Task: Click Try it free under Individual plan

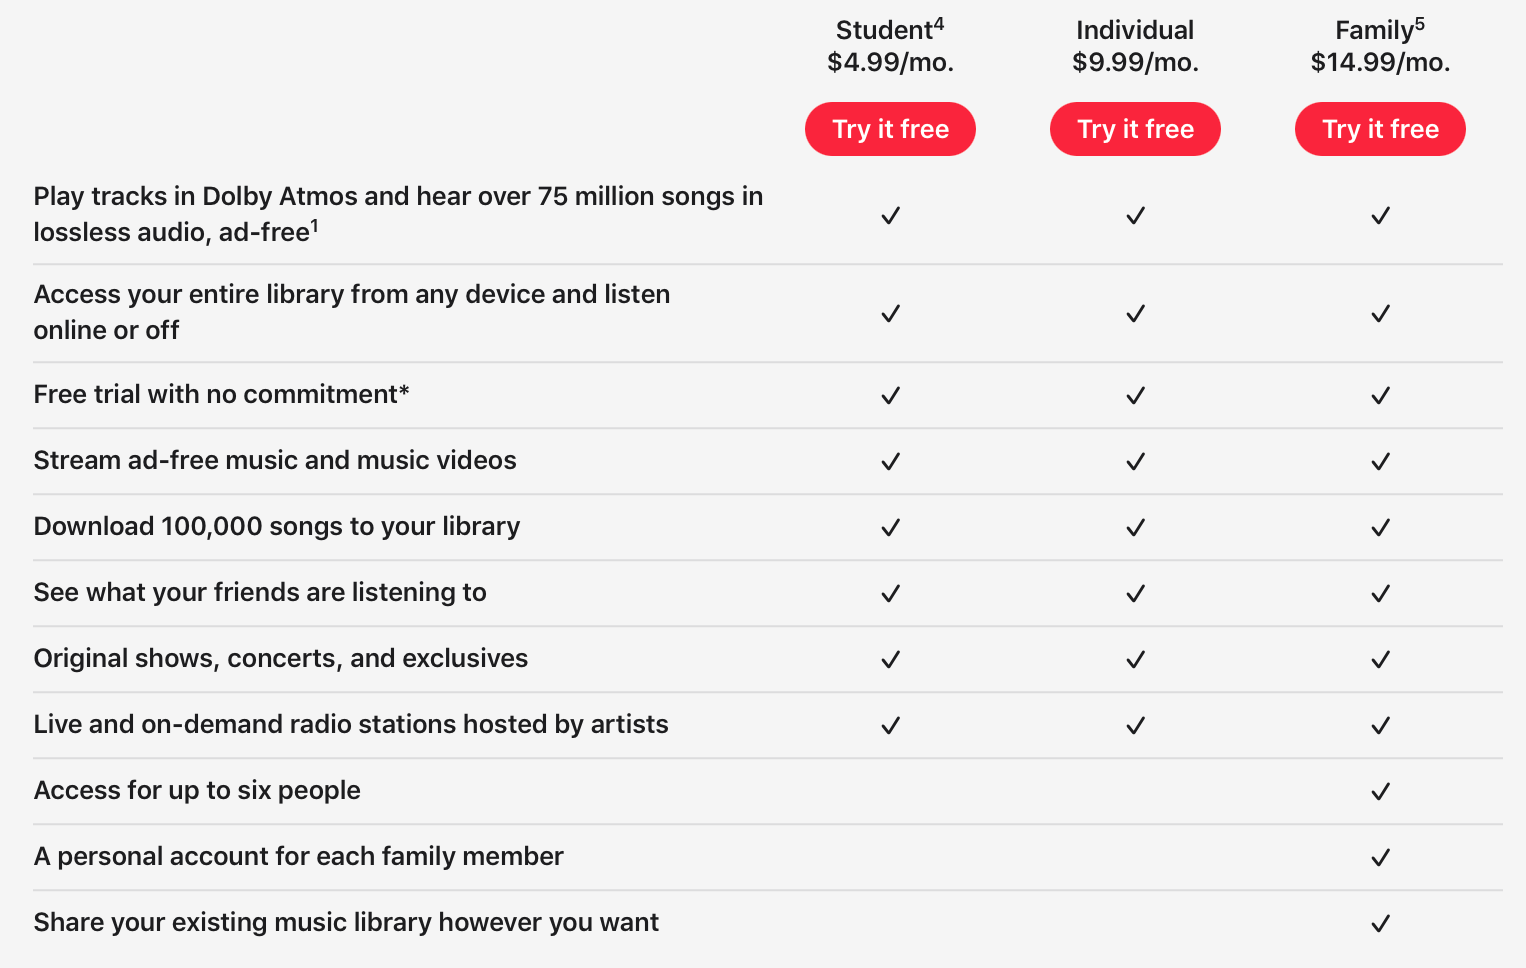Action: click(1135, 128)
